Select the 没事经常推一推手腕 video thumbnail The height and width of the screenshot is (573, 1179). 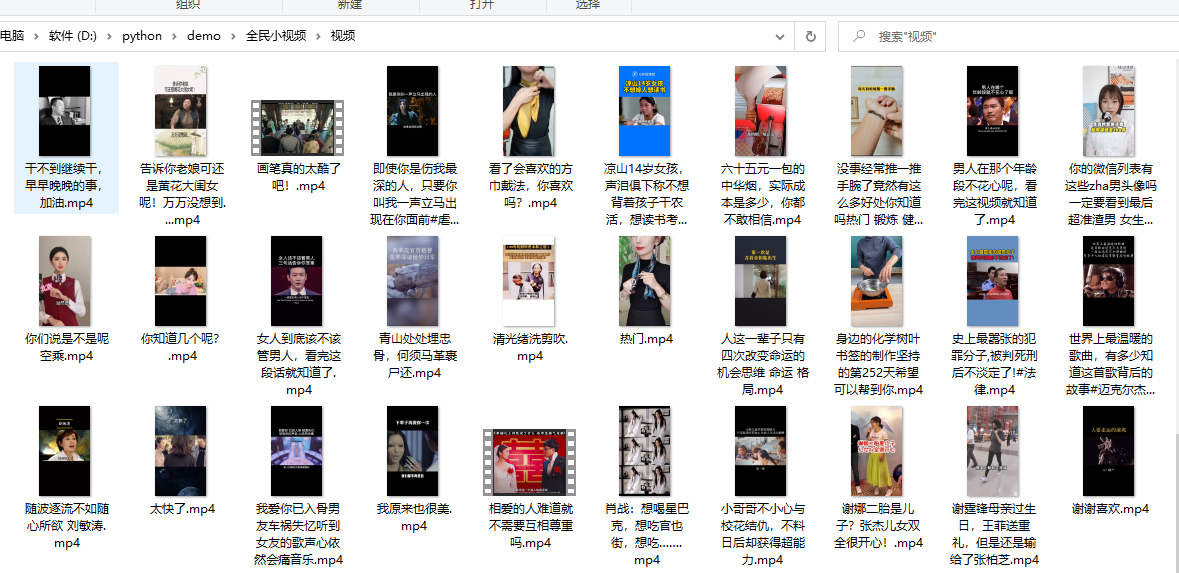click(877, 111)
